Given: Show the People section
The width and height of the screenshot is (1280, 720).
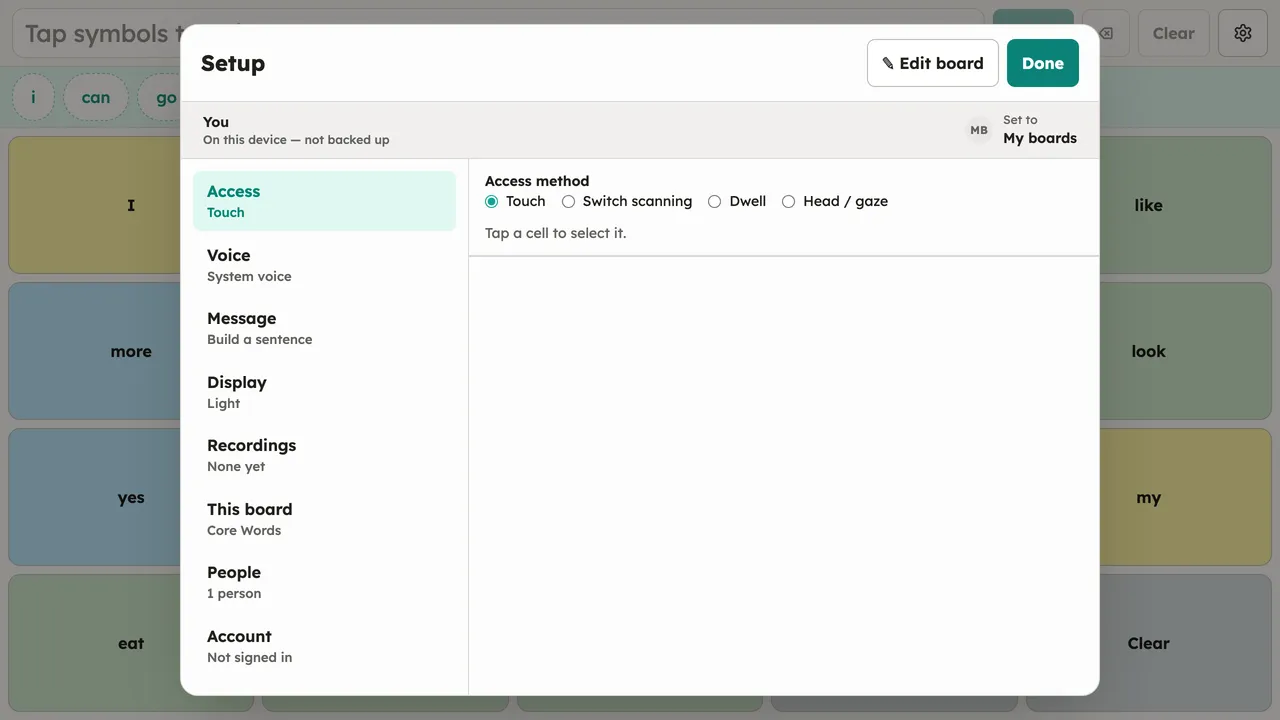Looking at the screenshot, I should point(324,582).
